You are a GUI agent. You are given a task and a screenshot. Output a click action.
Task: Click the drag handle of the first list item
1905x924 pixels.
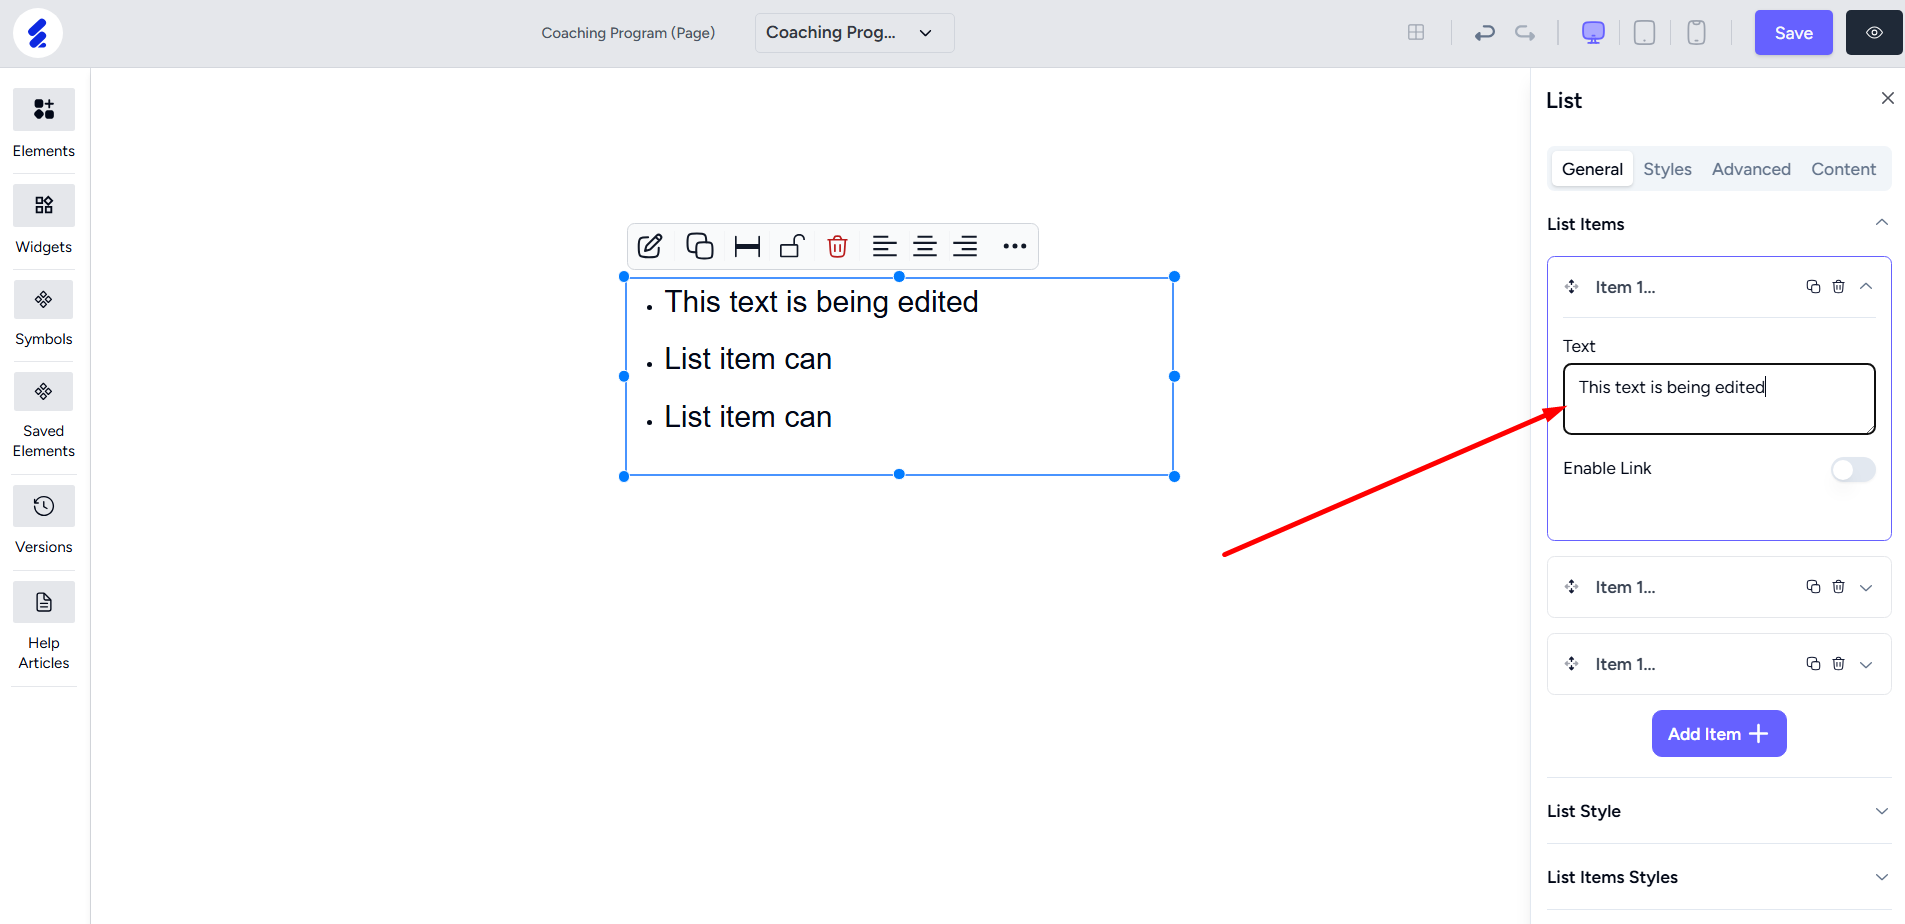click(1572, 287)
